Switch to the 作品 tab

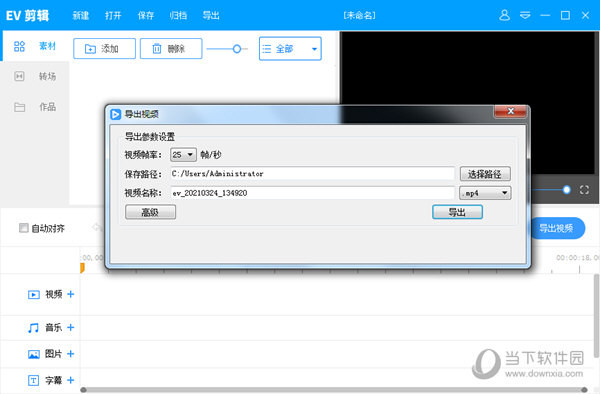click(x=35, y=107)
